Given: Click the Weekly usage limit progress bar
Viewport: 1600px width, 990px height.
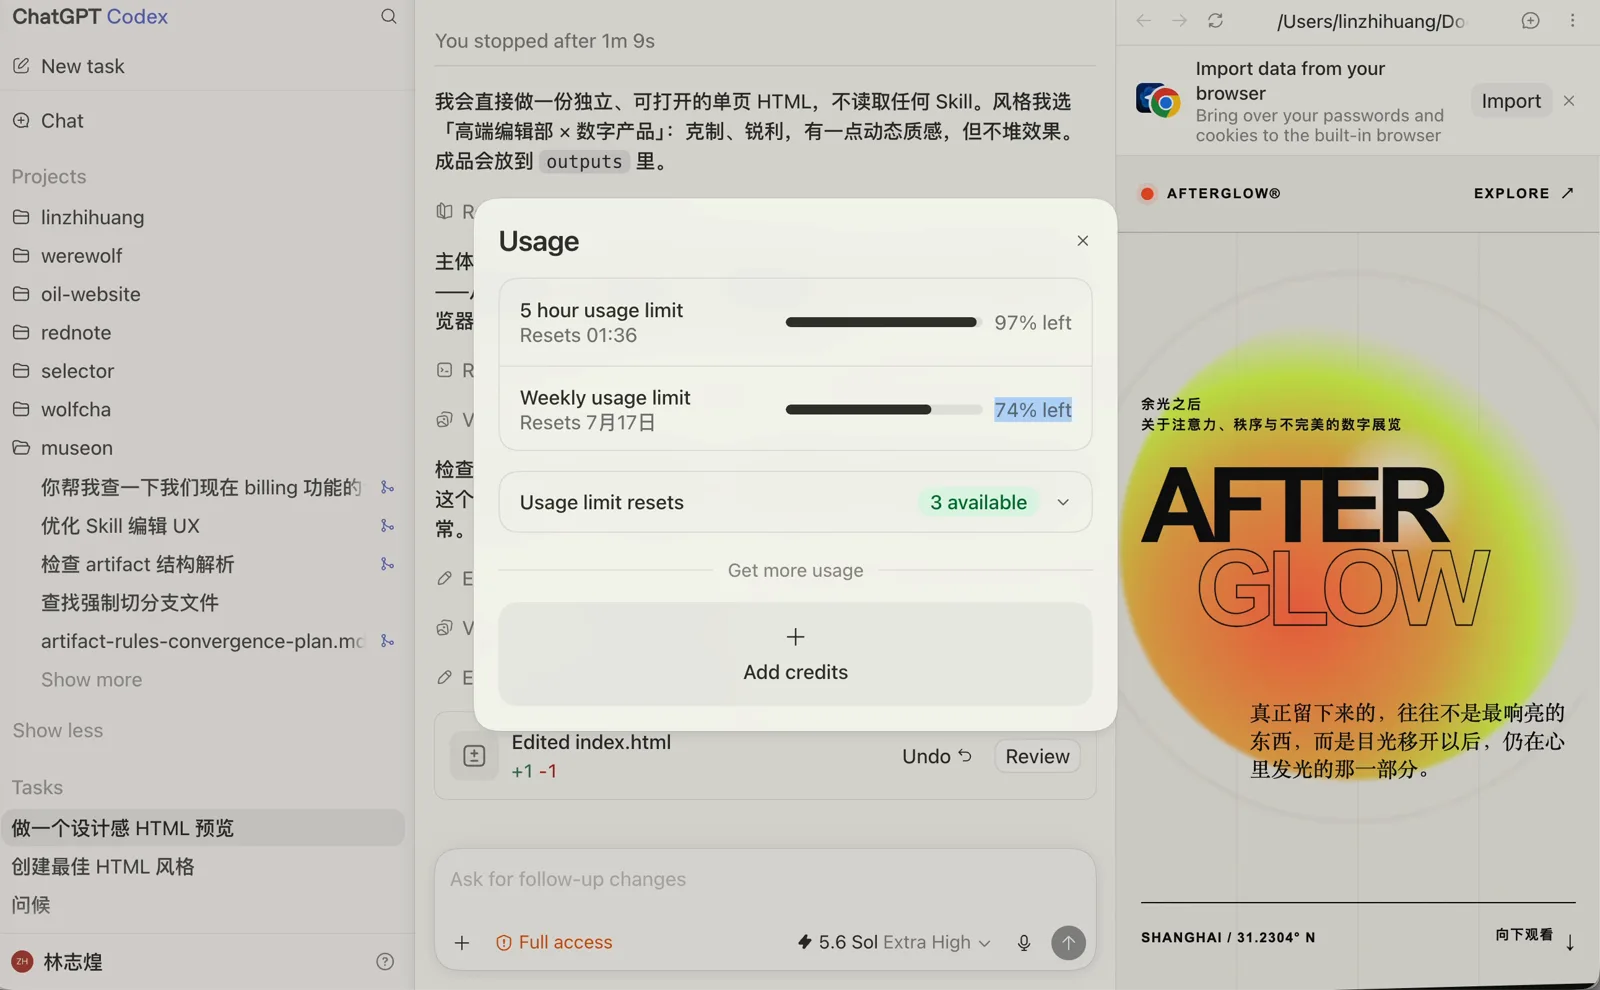Looking at the screenshot, I should 883,409.
